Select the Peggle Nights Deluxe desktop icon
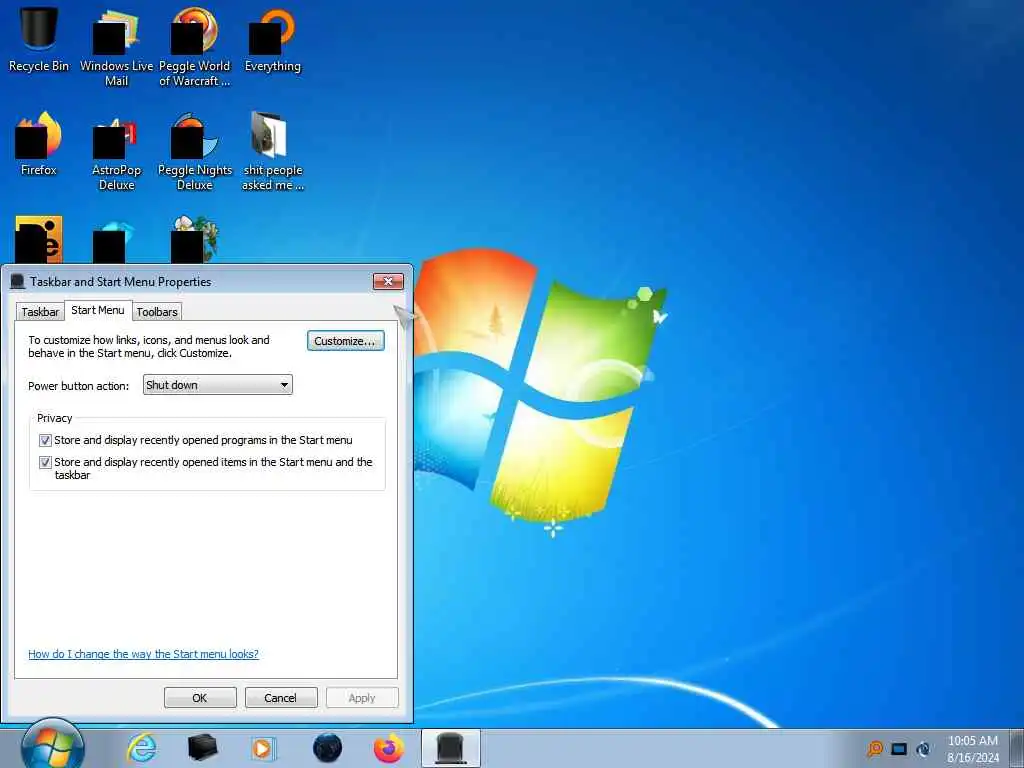 coord(195,152)
